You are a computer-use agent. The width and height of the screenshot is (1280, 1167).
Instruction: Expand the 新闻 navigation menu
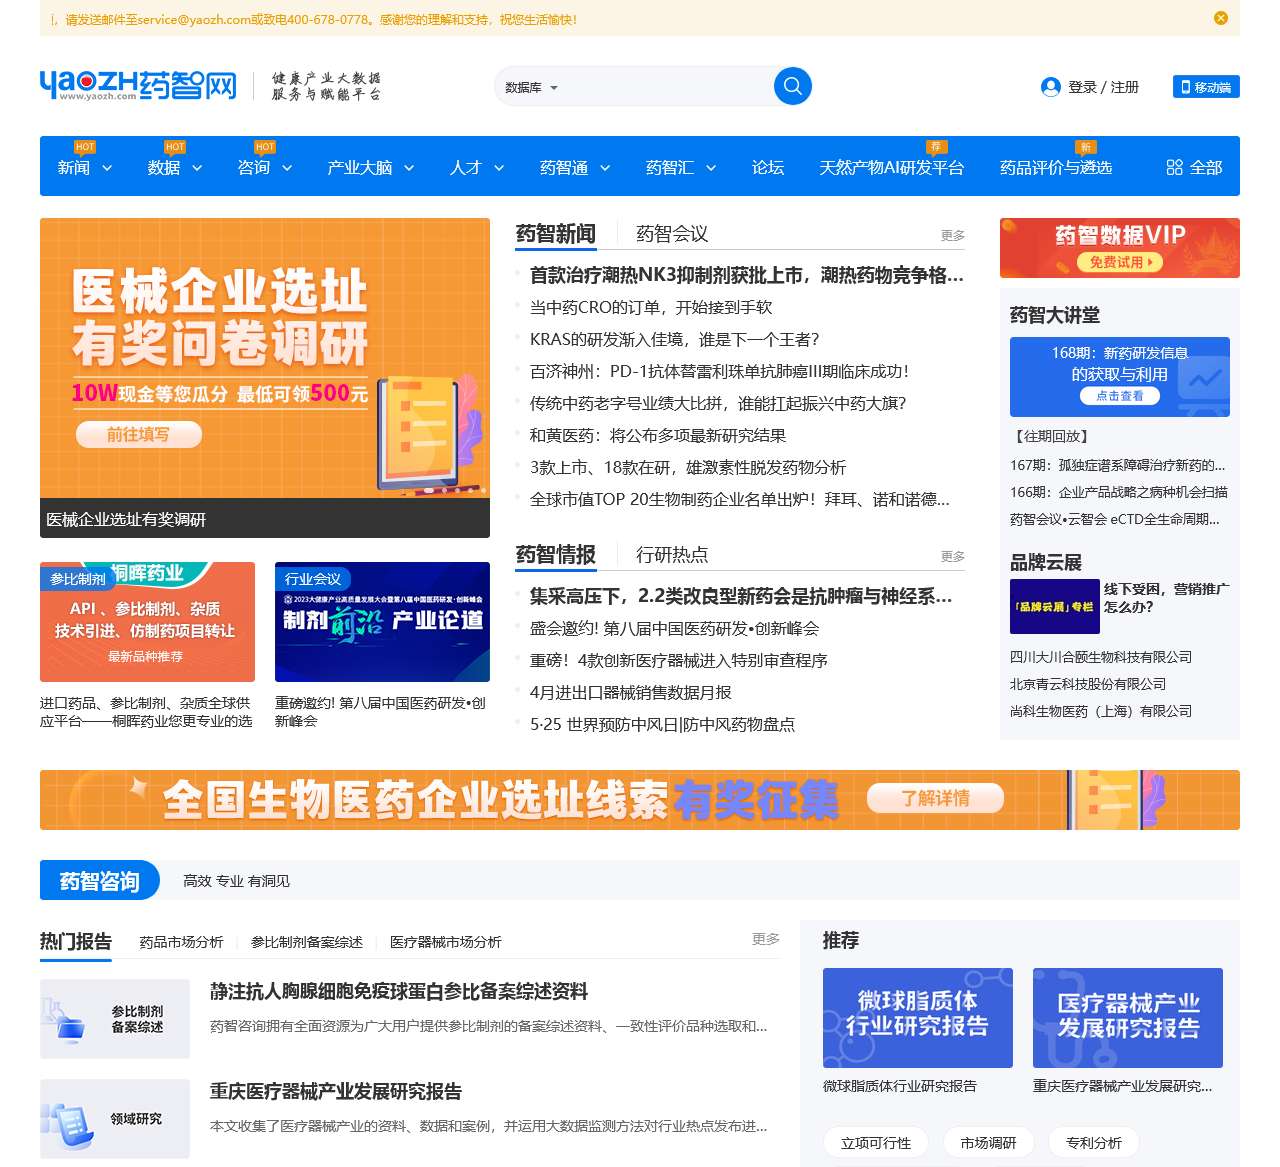(85, 167)
